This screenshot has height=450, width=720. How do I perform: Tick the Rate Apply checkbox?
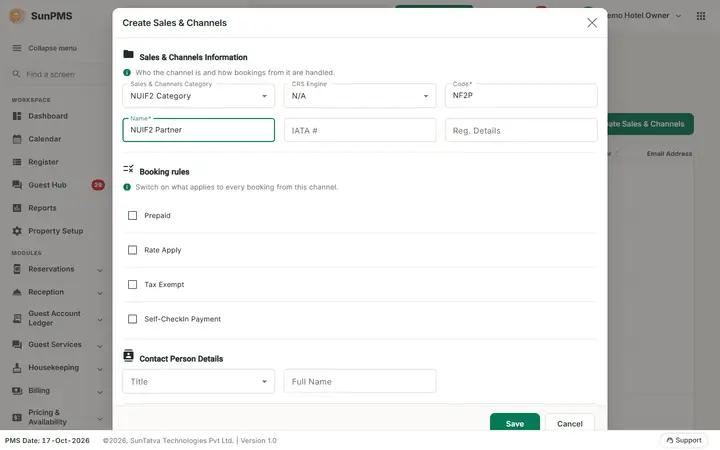pos(132,250)
